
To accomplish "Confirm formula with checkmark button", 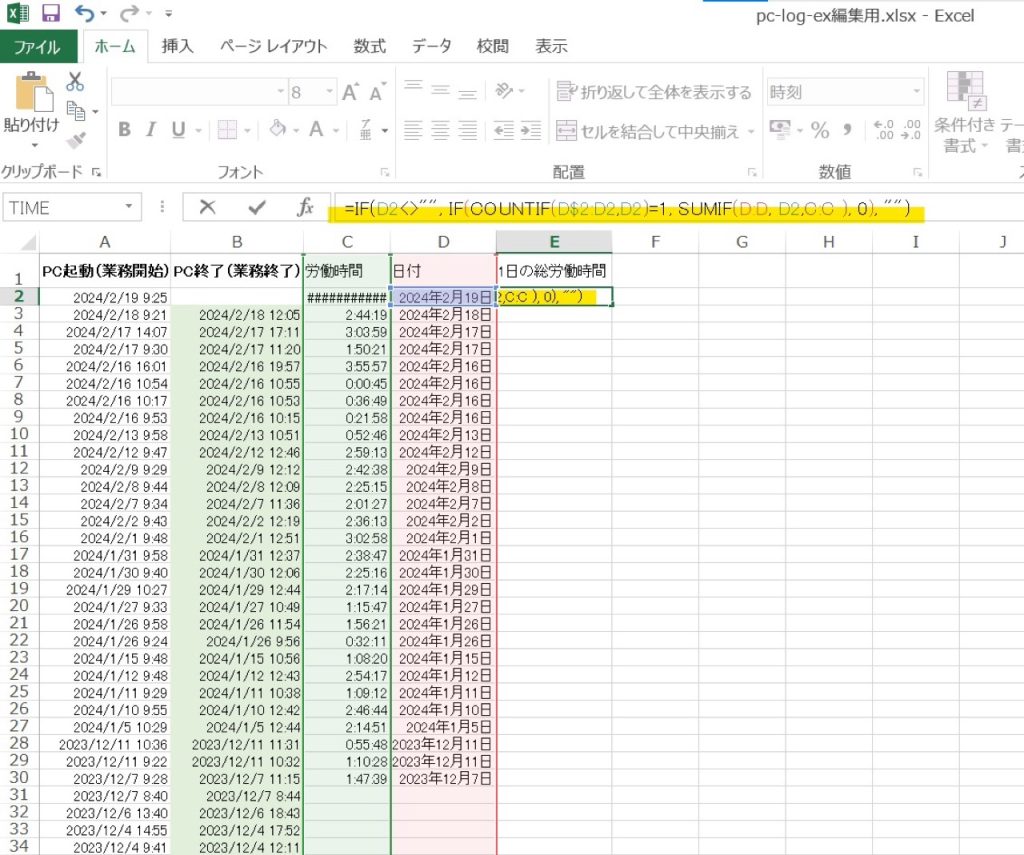I will (257, 207).
